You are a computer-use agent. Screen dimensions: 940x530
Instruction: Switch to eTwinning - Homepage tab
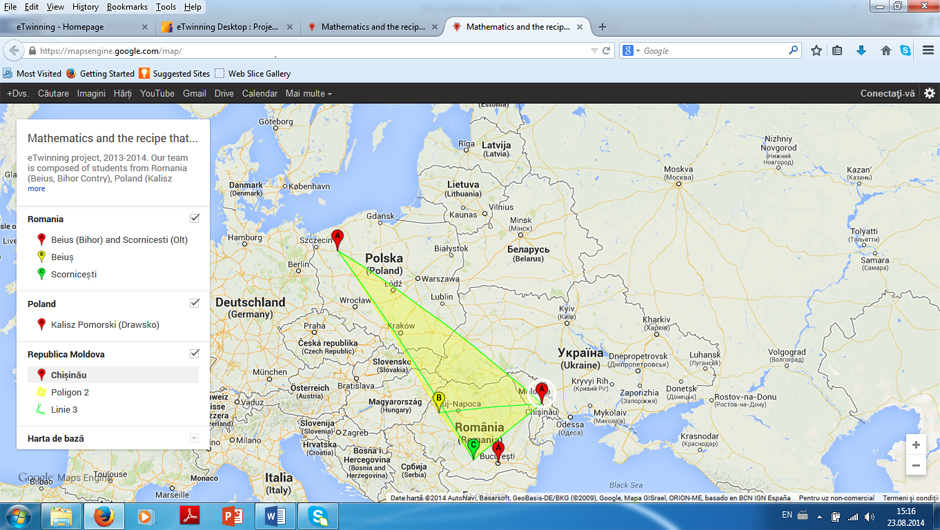coord(76,26)
